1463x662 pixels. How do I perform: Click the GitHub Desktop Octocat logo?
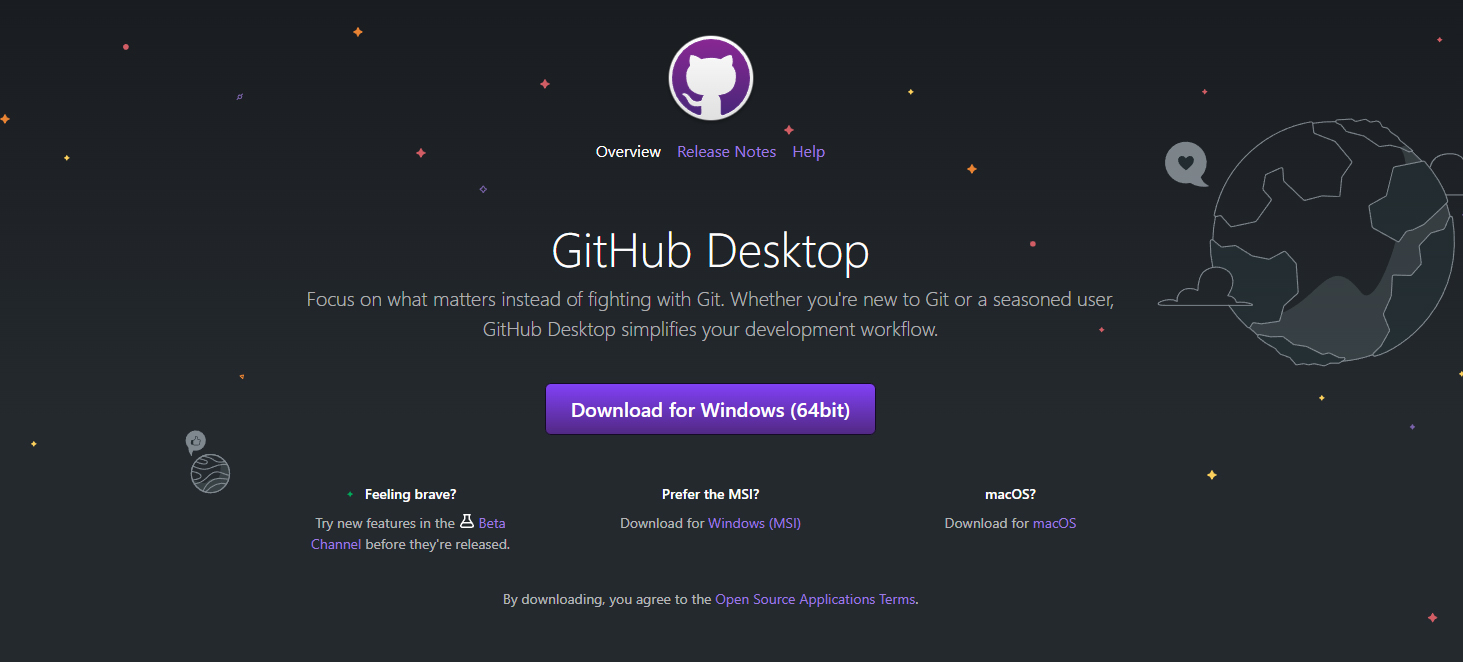[710, 78]
